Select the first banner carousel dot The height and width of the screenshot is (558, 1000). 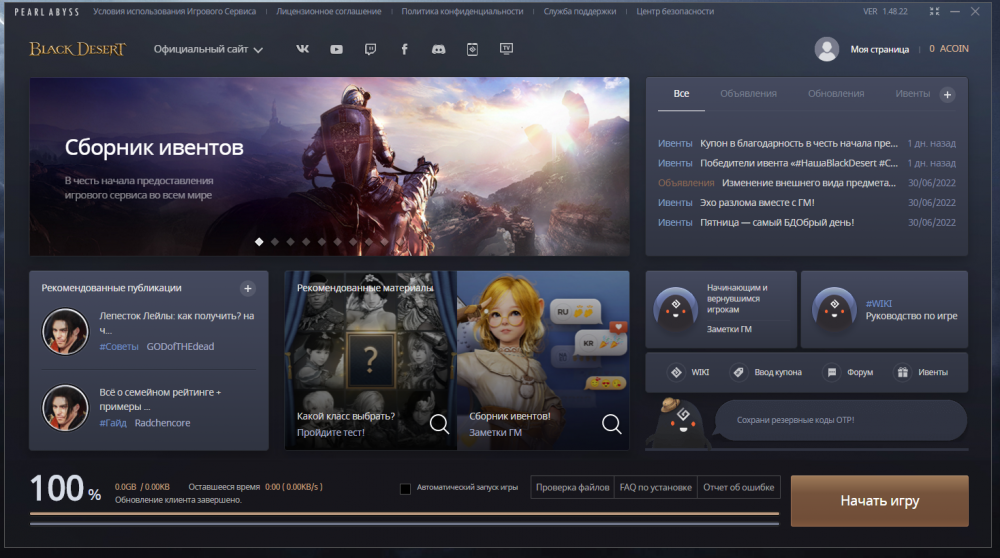click(x=259, y=242)
